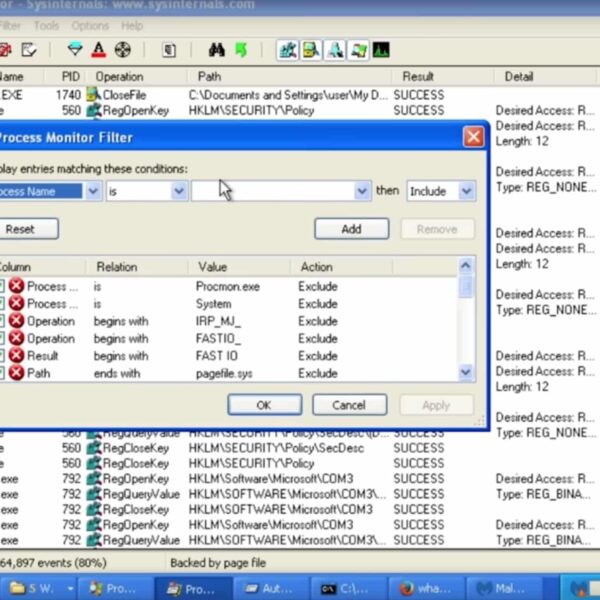The width and height of the screenshot is (600, 600).
Task: Confirm filter with OK button
Action: click(x=264, y=405)
